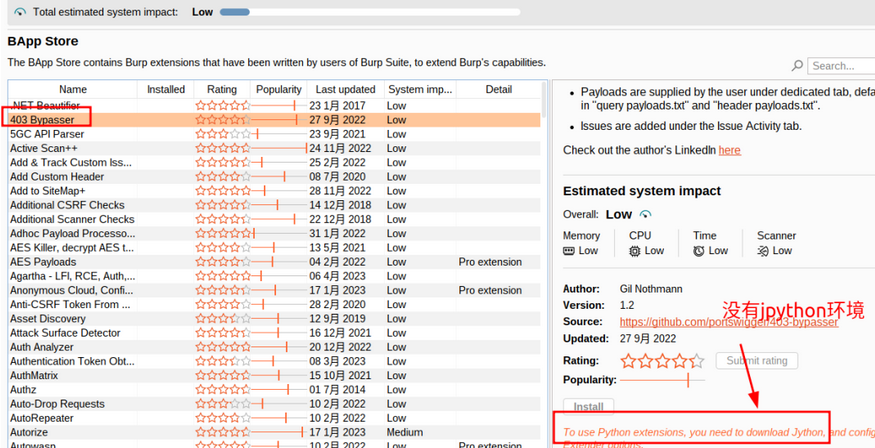
Task: Click the popularity bar of Active Scan++
Action: coord(279,148)
